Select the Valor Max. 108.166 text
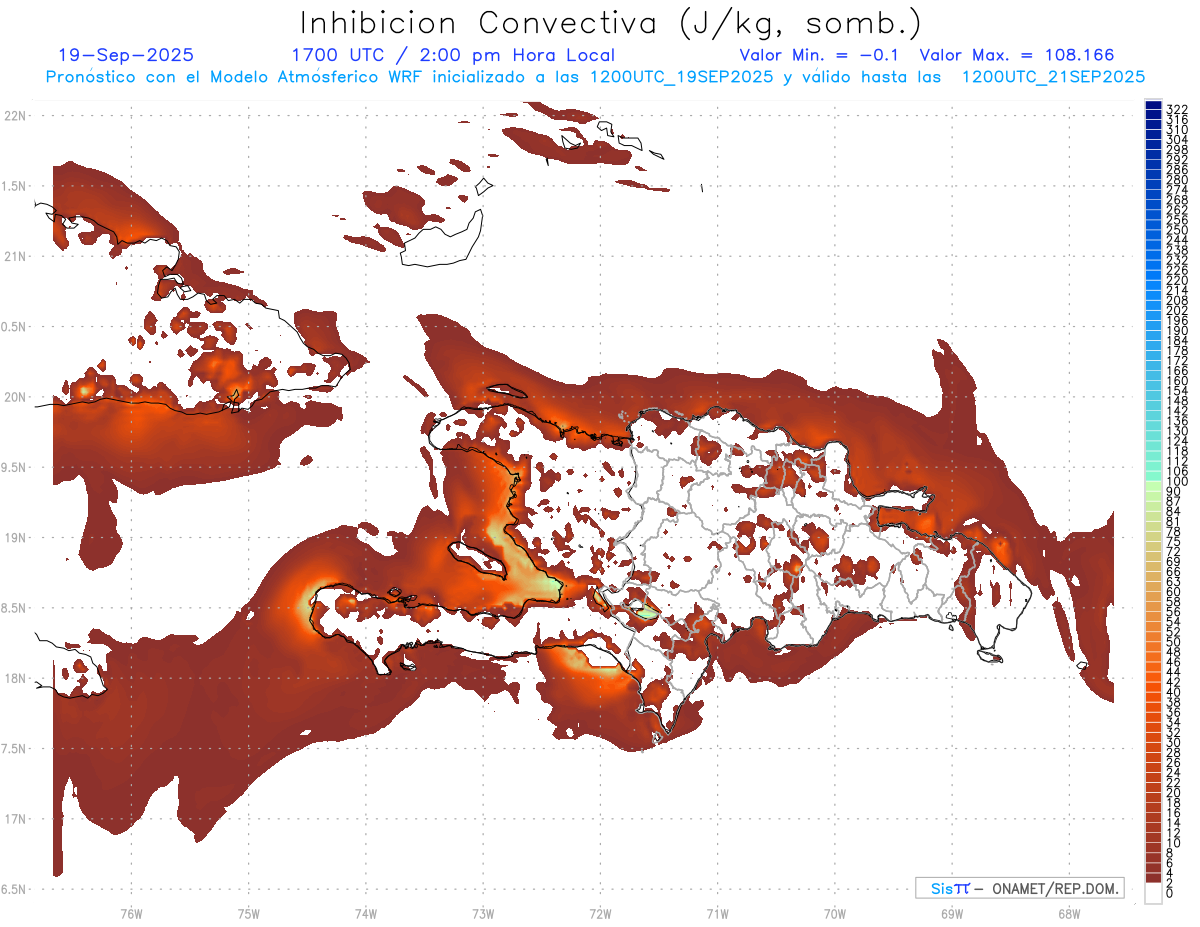Viewport: 1200px width, 927px height. point(1017,55)
